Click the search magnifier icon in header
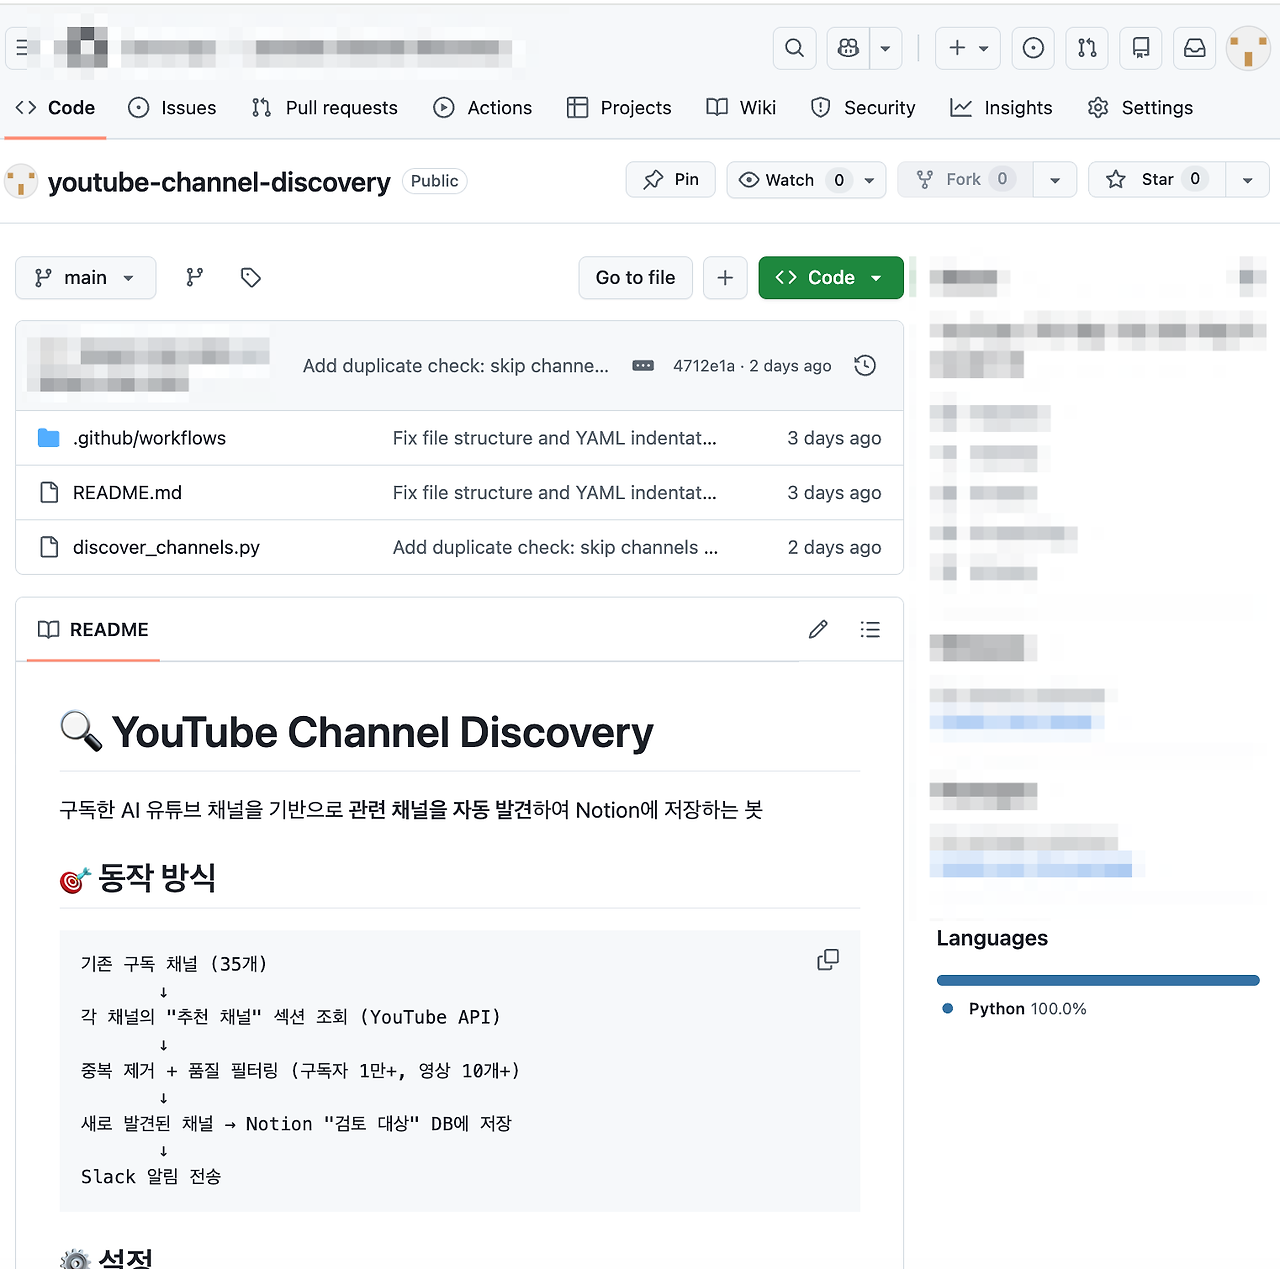1280x1269 pixels. 795,48
